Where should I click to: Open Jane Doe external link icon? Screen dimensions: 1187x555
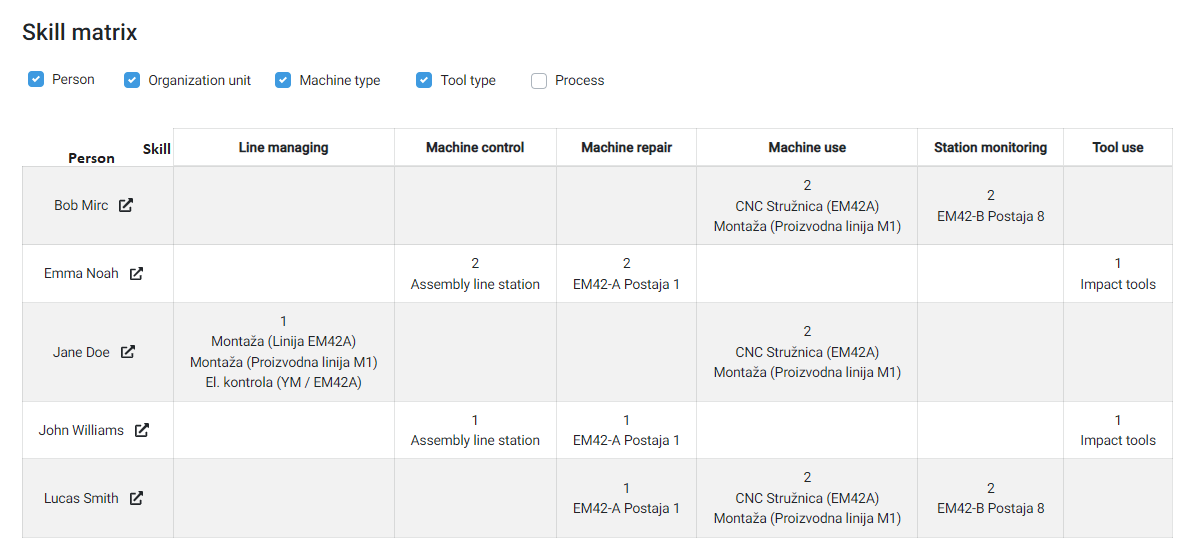pyautogui.click(x=129, y=352)
